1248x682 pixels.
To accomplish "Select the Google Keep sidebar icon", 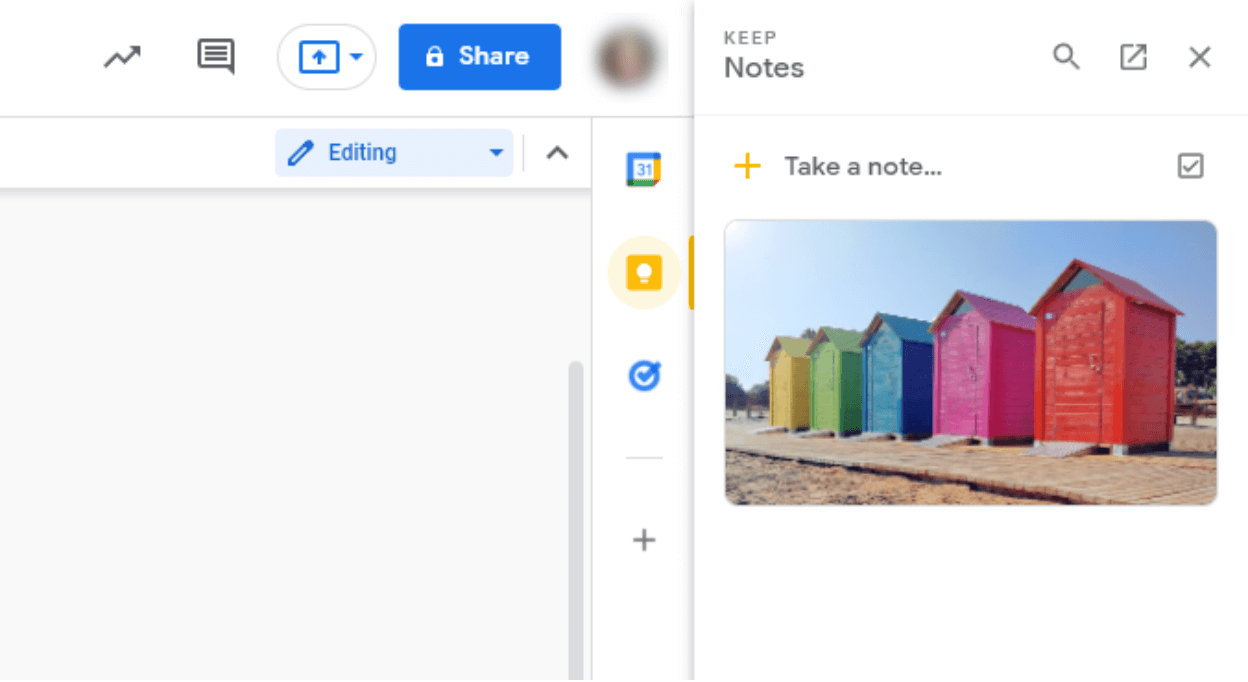I will click(644, 271).
